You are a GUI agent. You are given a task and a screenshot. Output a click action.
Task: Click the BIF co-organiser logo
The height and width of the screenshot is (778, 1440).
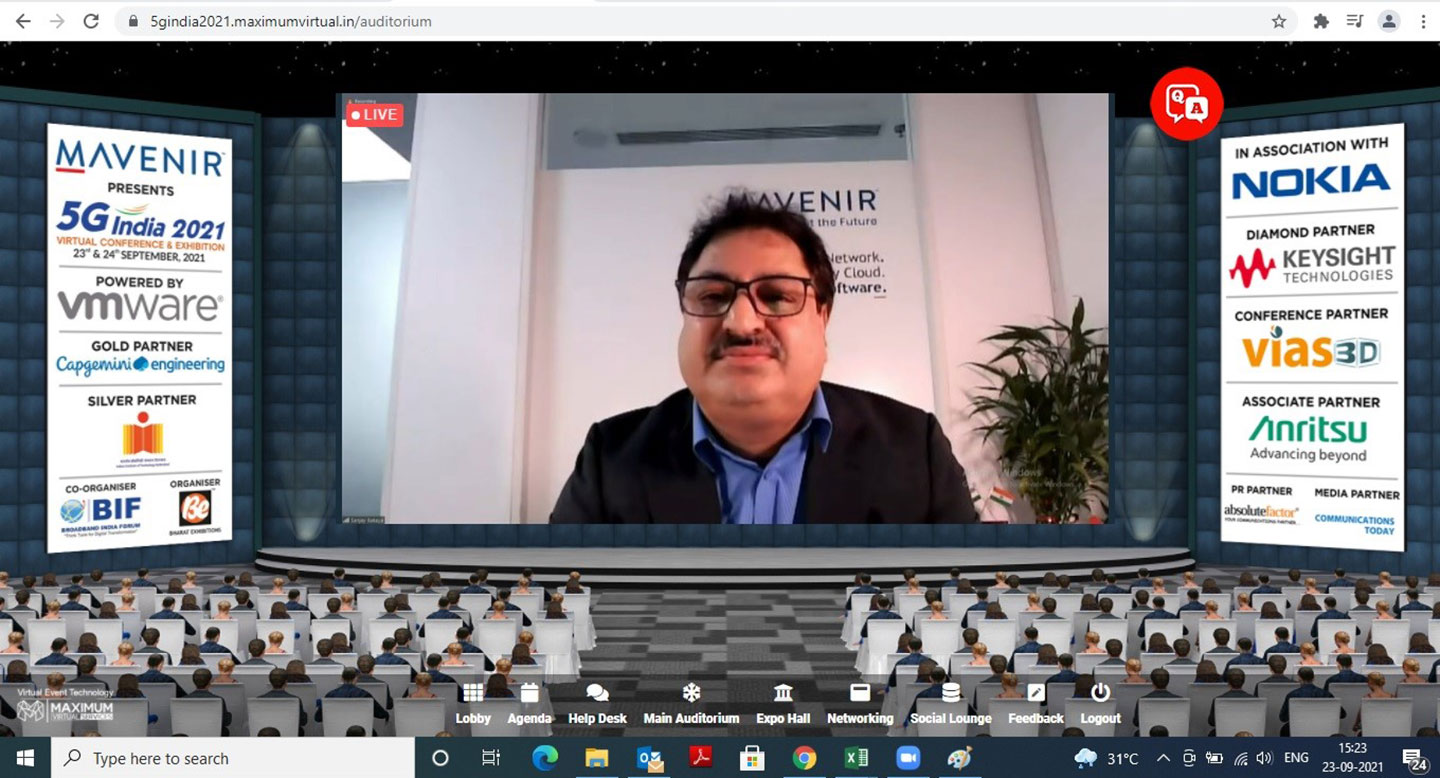(x=100, y=513)
